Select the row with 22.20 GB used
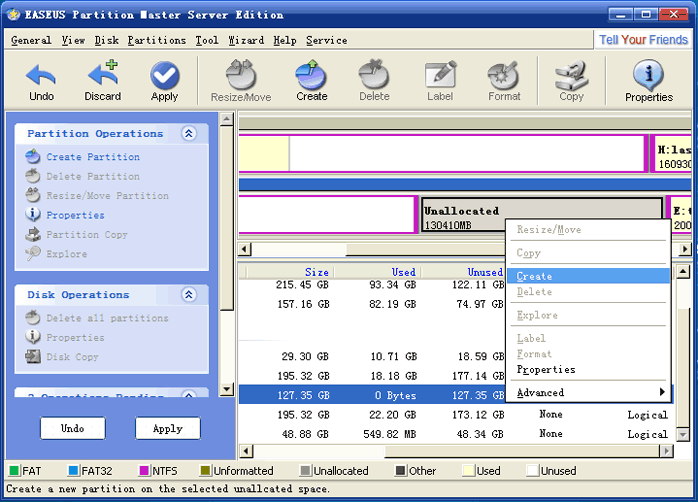This screenshot has width=698, height=502. 456,415
